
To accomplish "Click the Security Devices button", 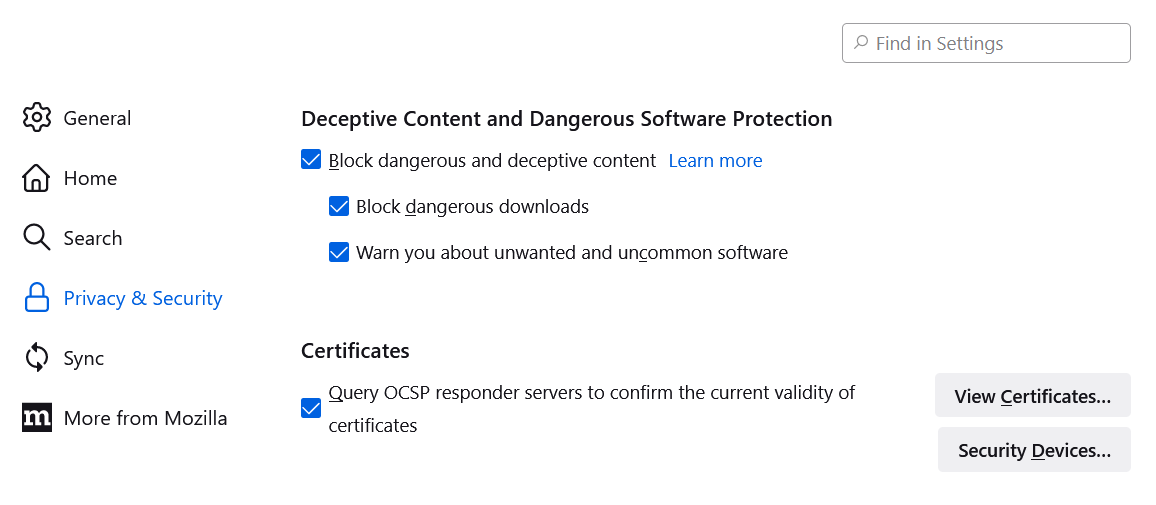I will click(x=1034, y=450).
